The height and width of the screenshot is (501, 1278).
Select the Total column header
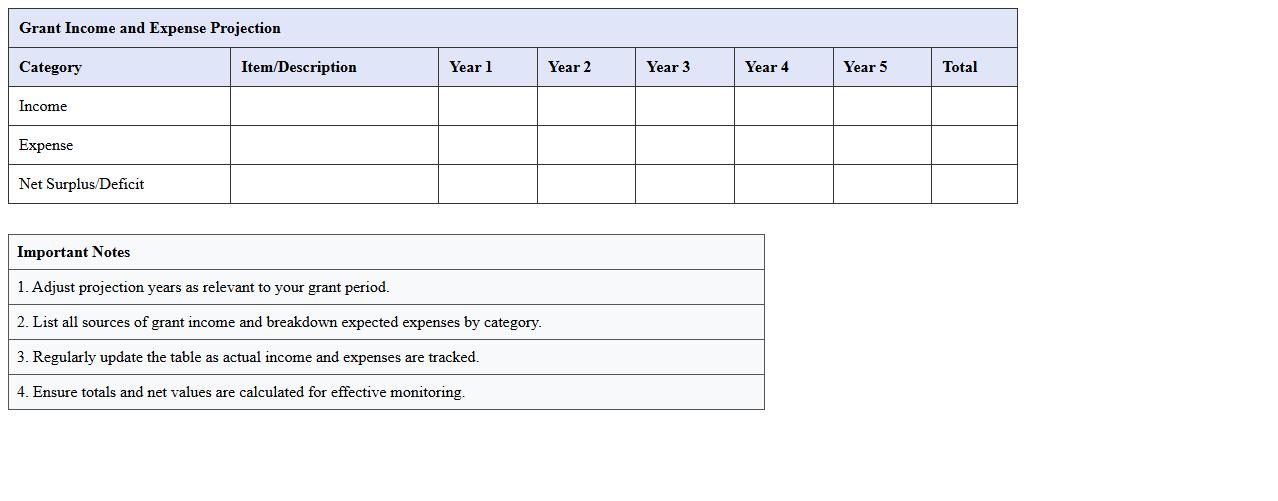click(x=959, y=67)
